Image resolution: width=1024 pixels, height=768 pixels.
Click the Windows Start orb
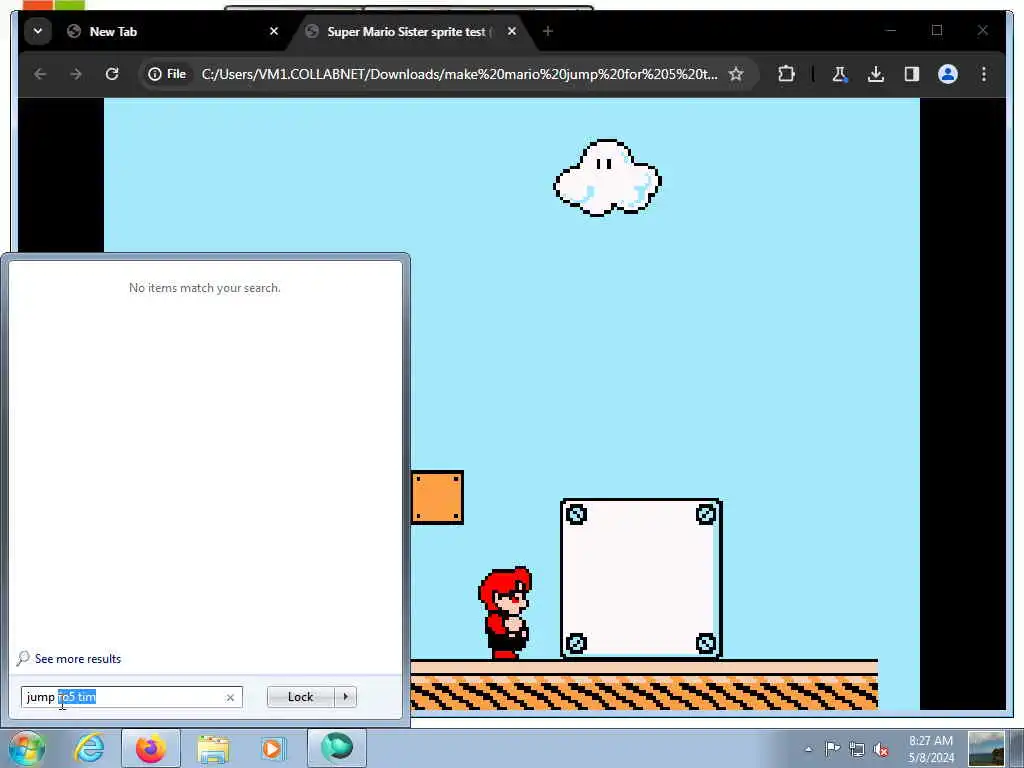coord(27,748)
